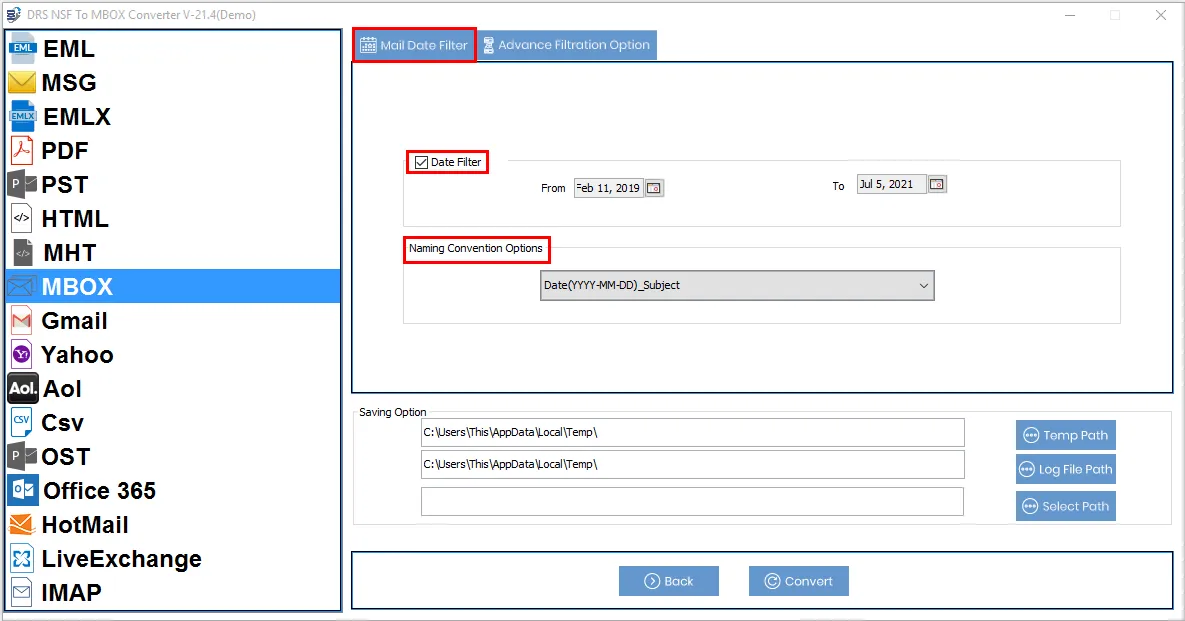Select the LiveExchange label text
Image resolution: width=1185 pixels, height=621 pixels.
[x=122, y=558]
